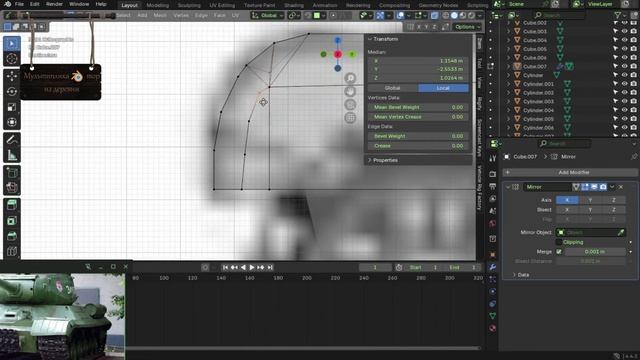Viewport: 640px width, 360px height.
Task: Open the Mesh menu in viewport header
Action: click(x=160, y=16)
